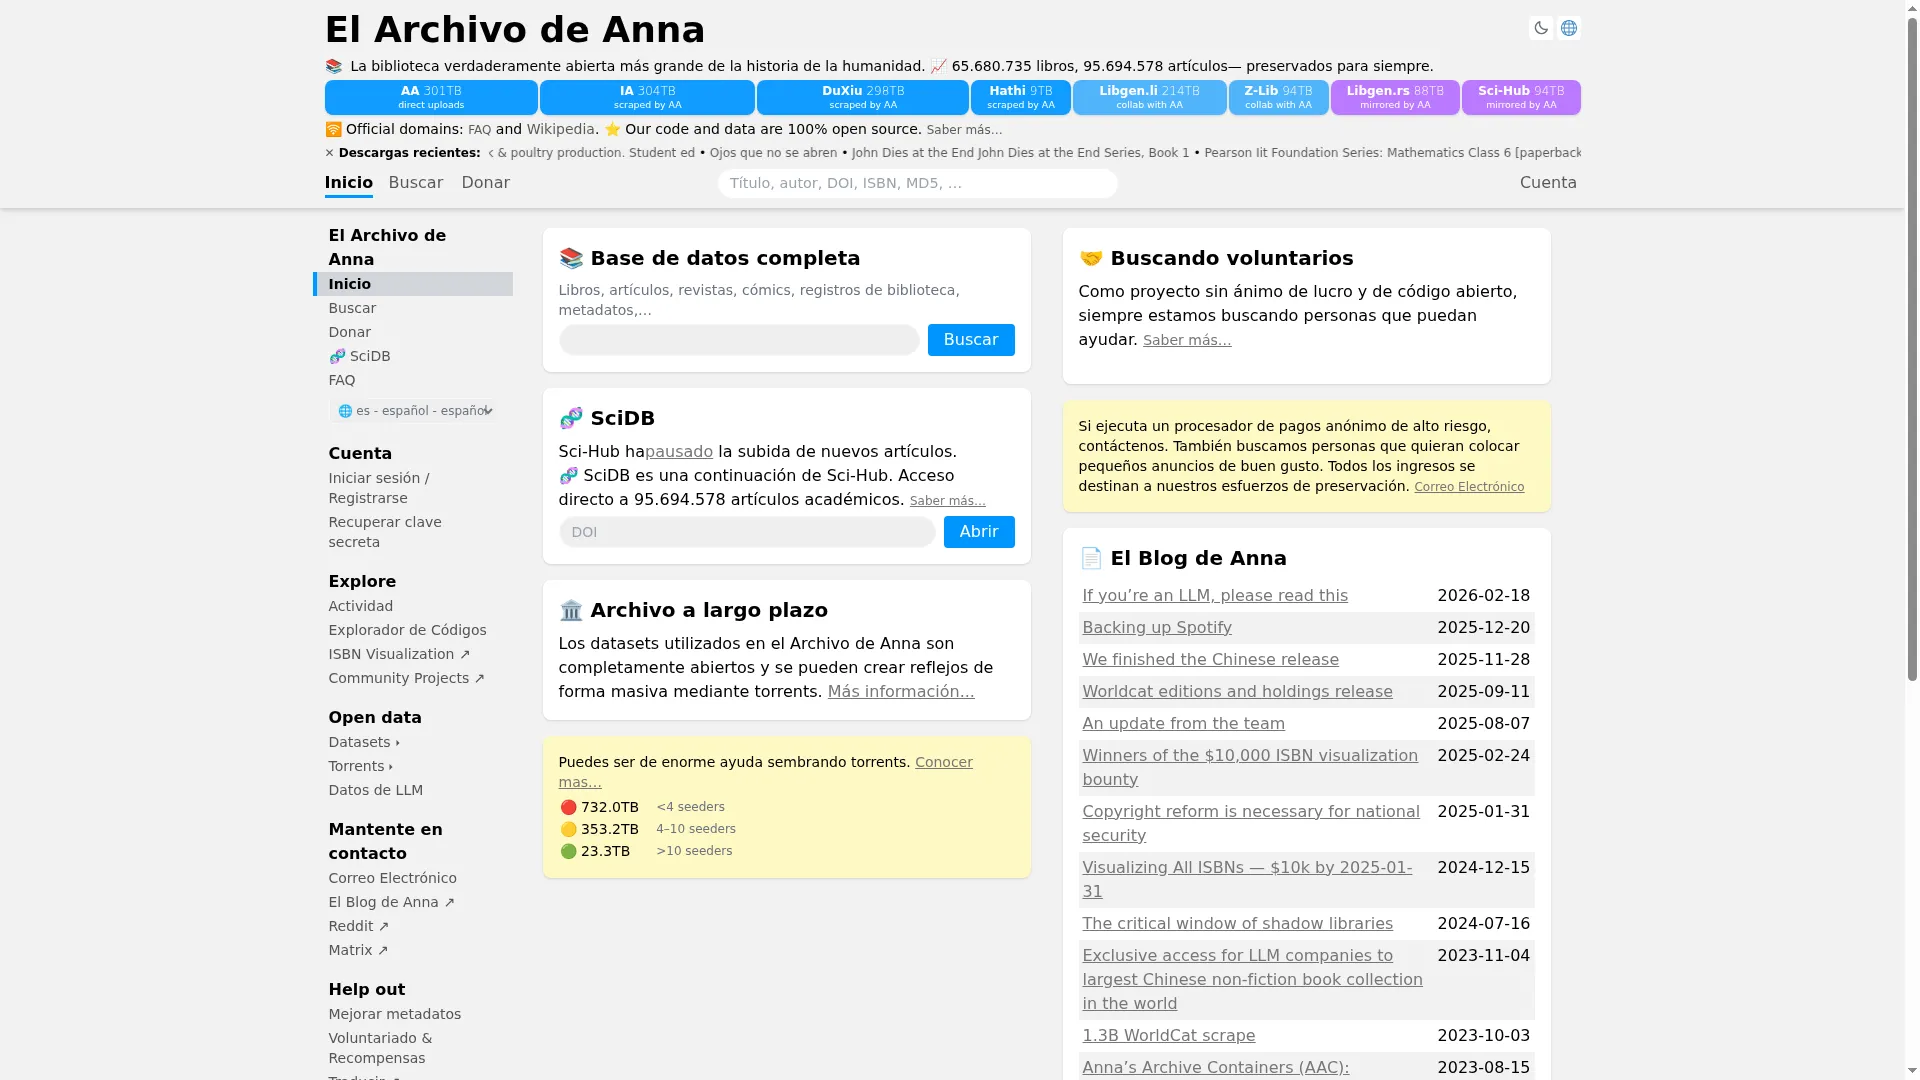Click the Z-Lib 94TB badge
Screen dimensions: 1920x1080
(x=1278, y=97)
